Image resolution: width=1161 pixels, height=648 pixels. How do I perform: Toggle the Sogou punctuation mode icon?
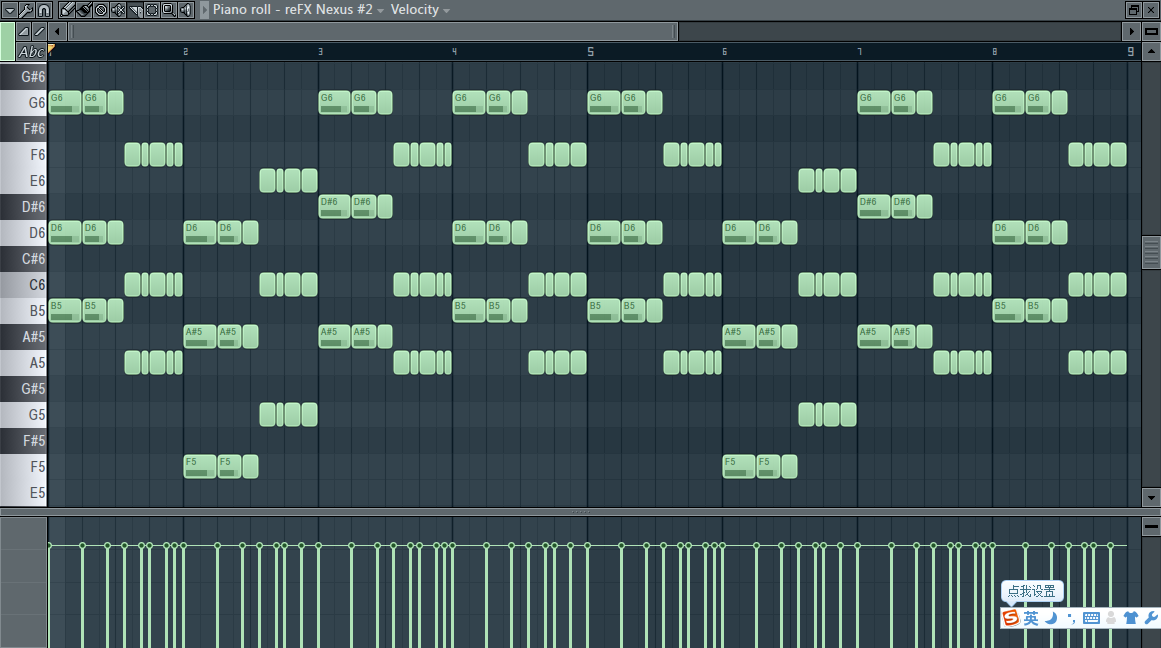[x=1071, y=618]
